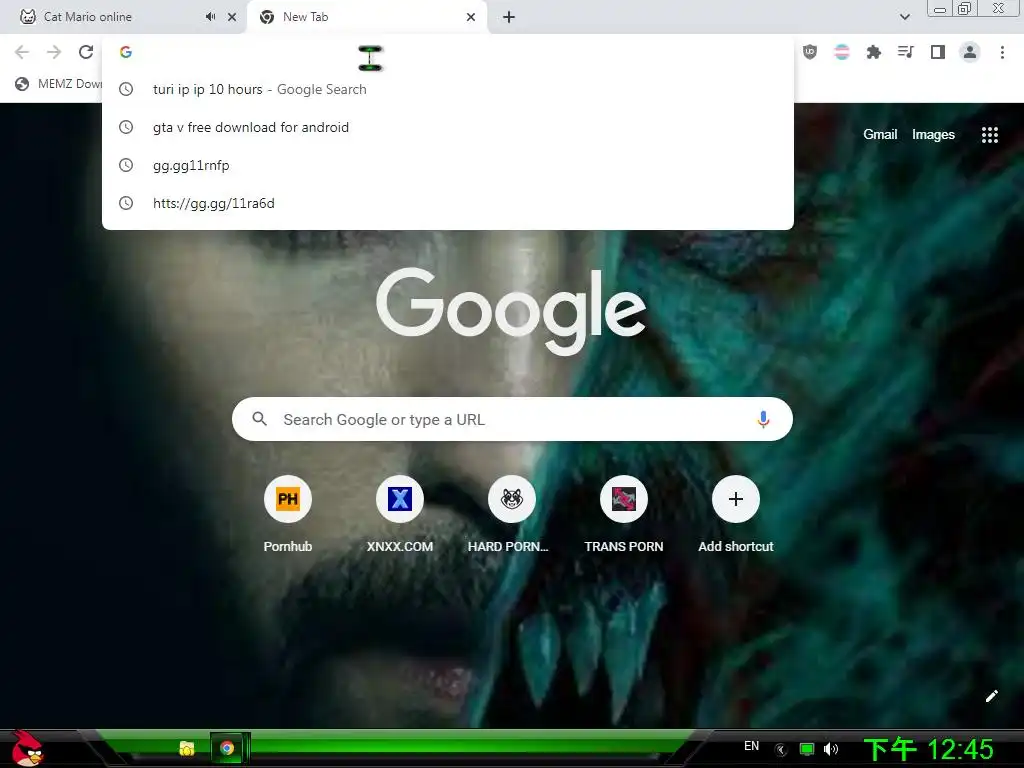Click the Add shortcut button
The image size is (1024, 768).
[735, 516]
